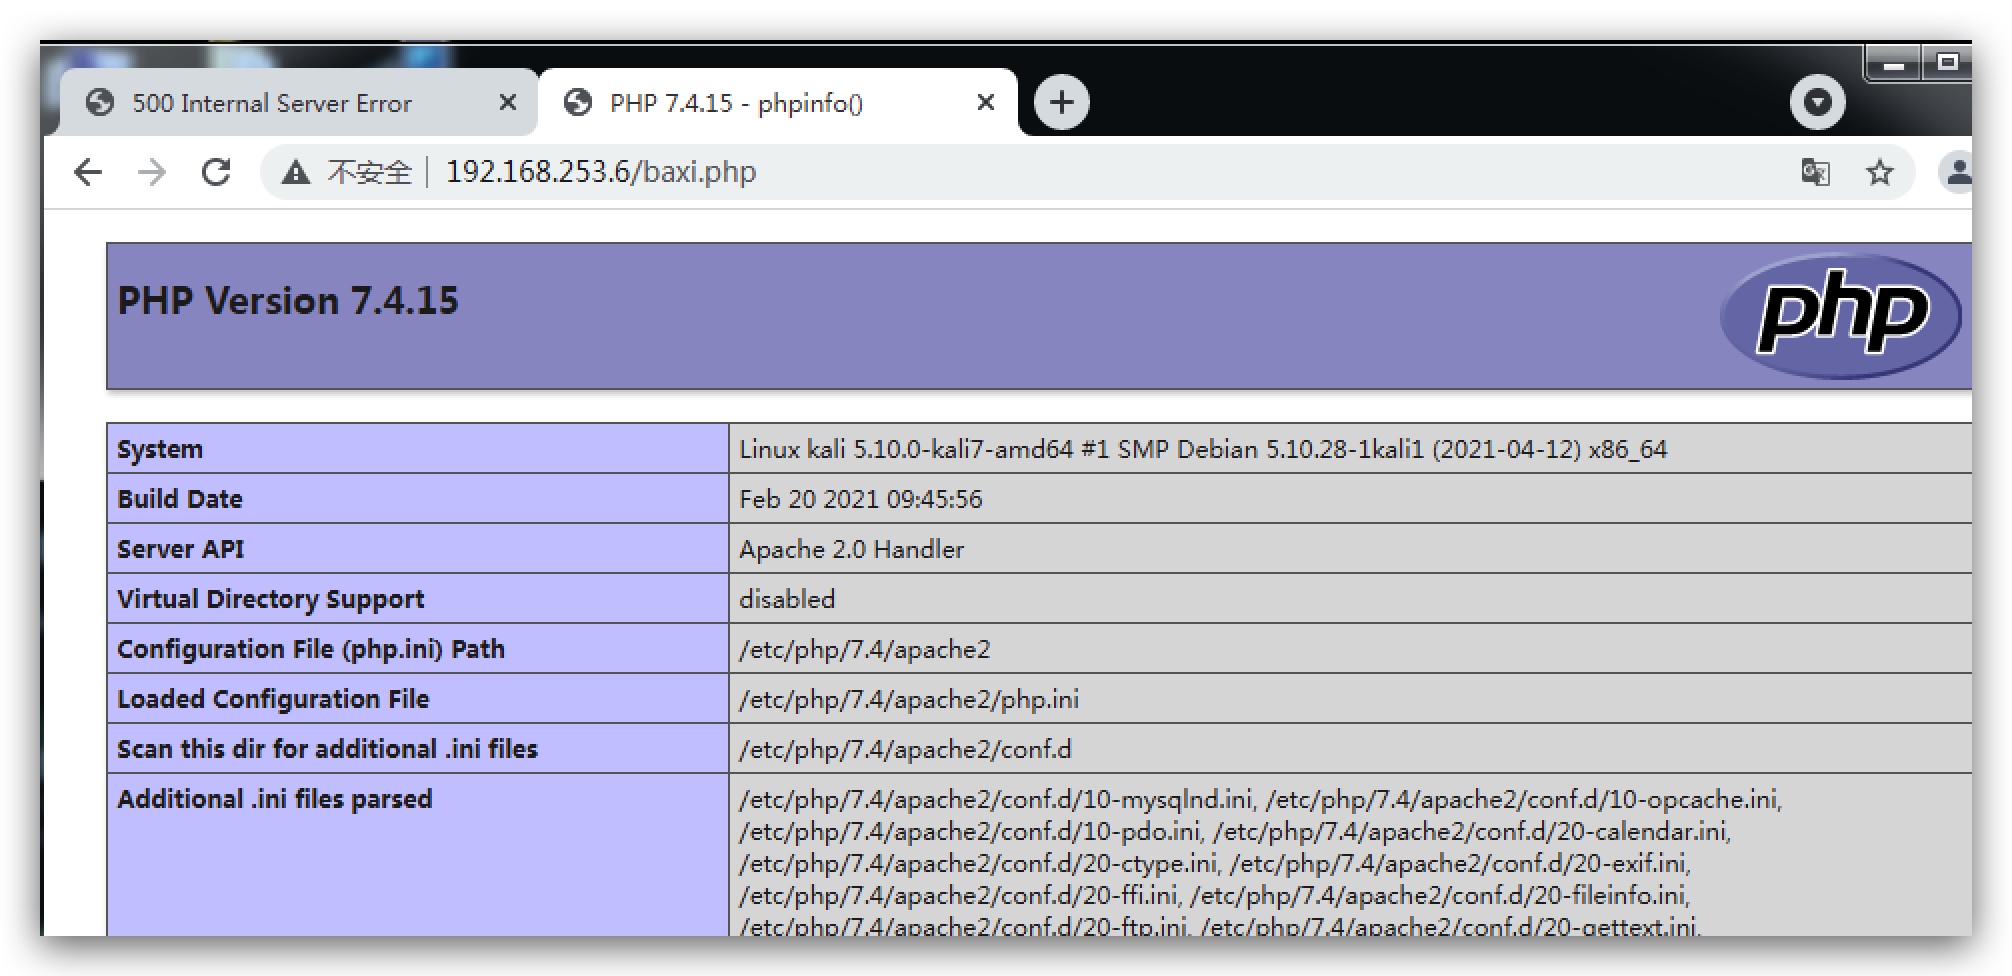Select the Apache 2.0 Handler value

tap(852, 549)
